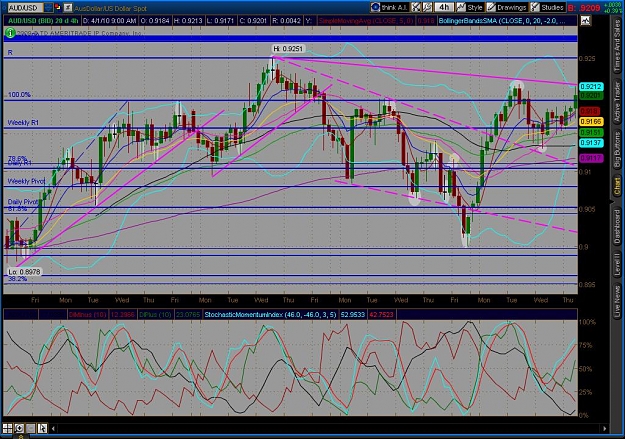Click the magenta 0.9117 price bubble

(591, 159)
